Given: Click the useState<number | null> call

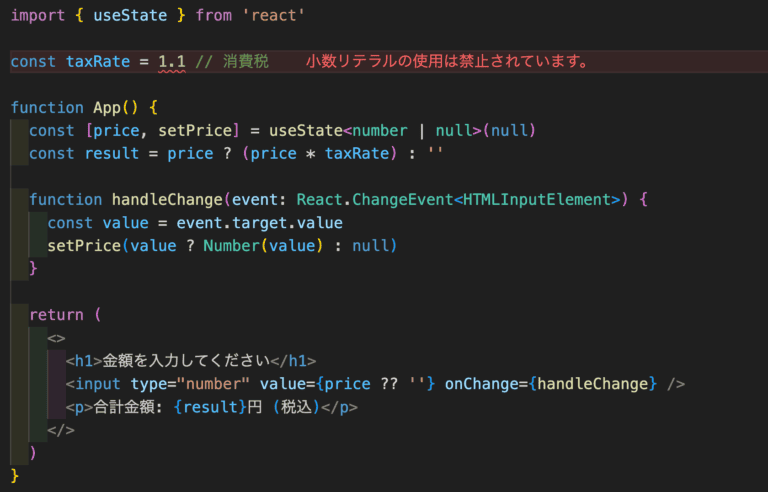Looking at the screenshot, I should point(402,130).
